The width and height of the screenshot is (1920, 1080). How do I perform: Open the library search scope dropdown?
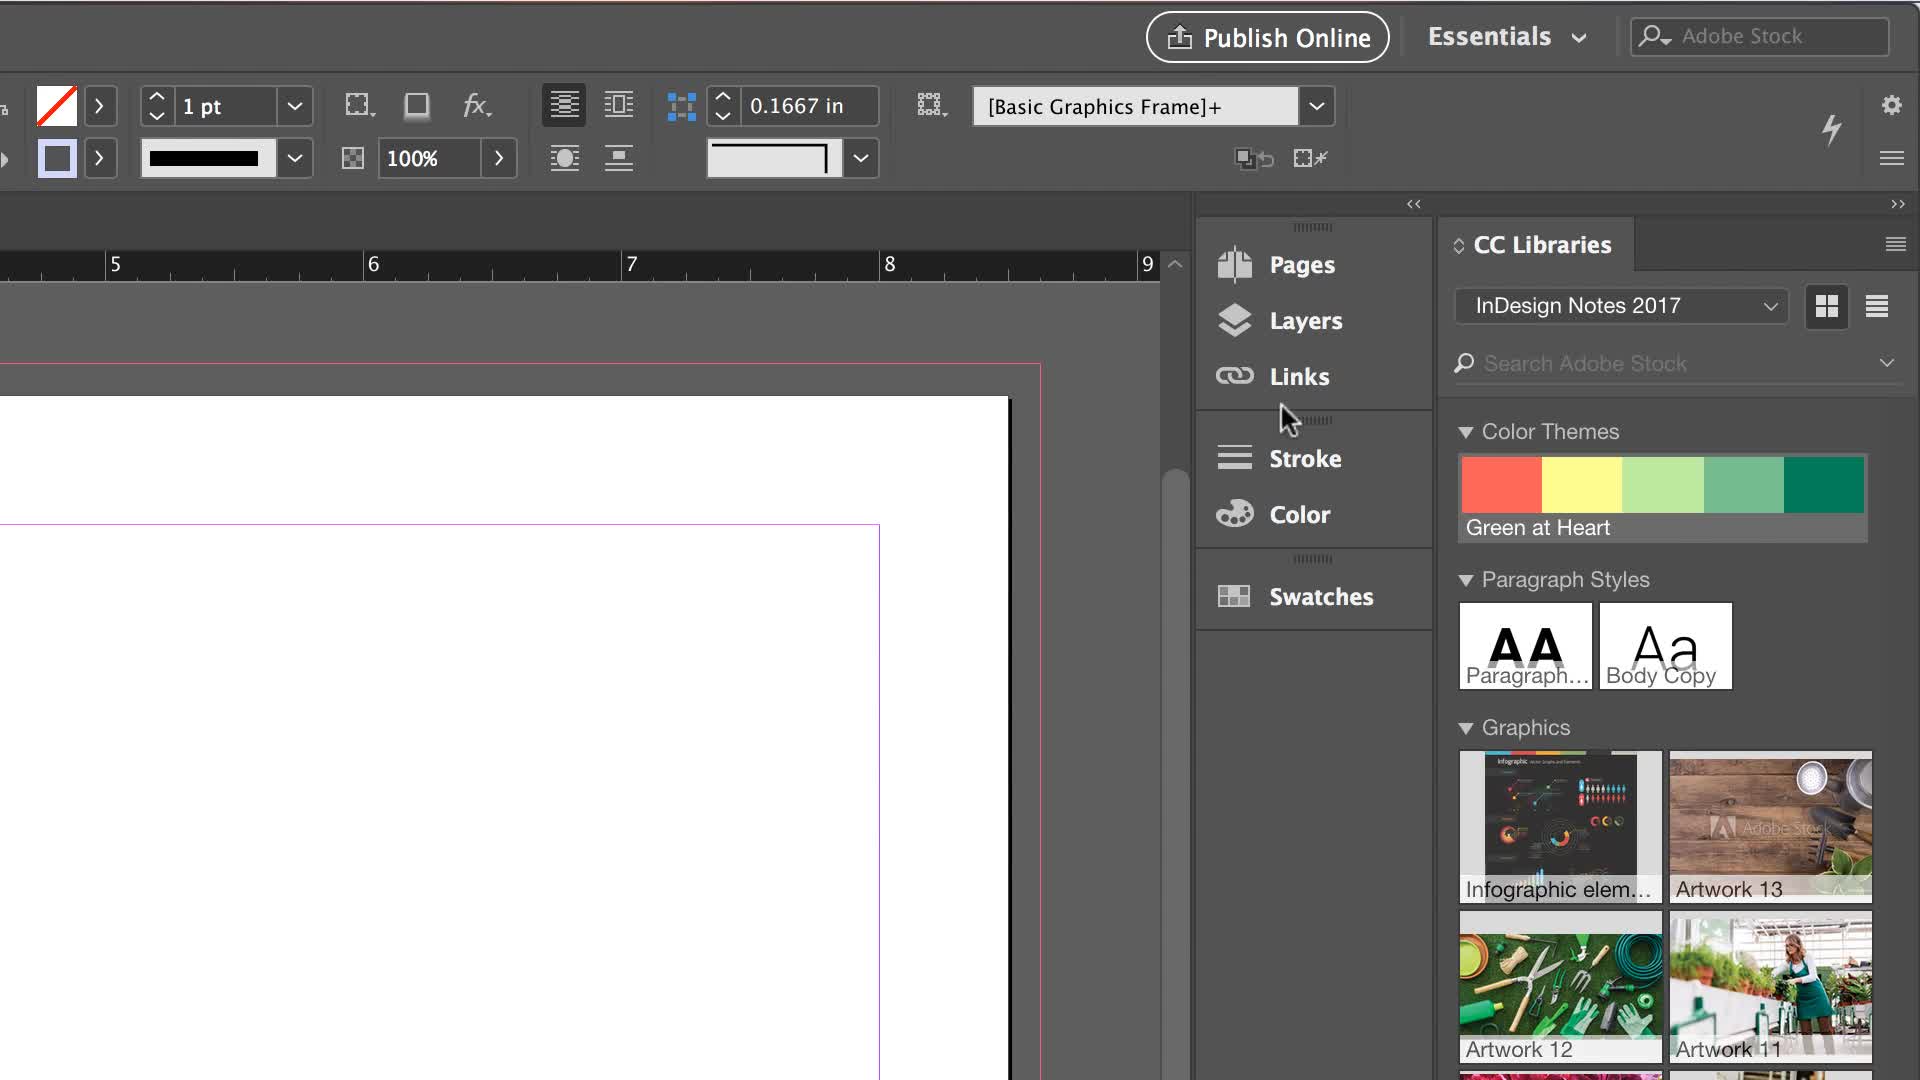pos(1886,363)
